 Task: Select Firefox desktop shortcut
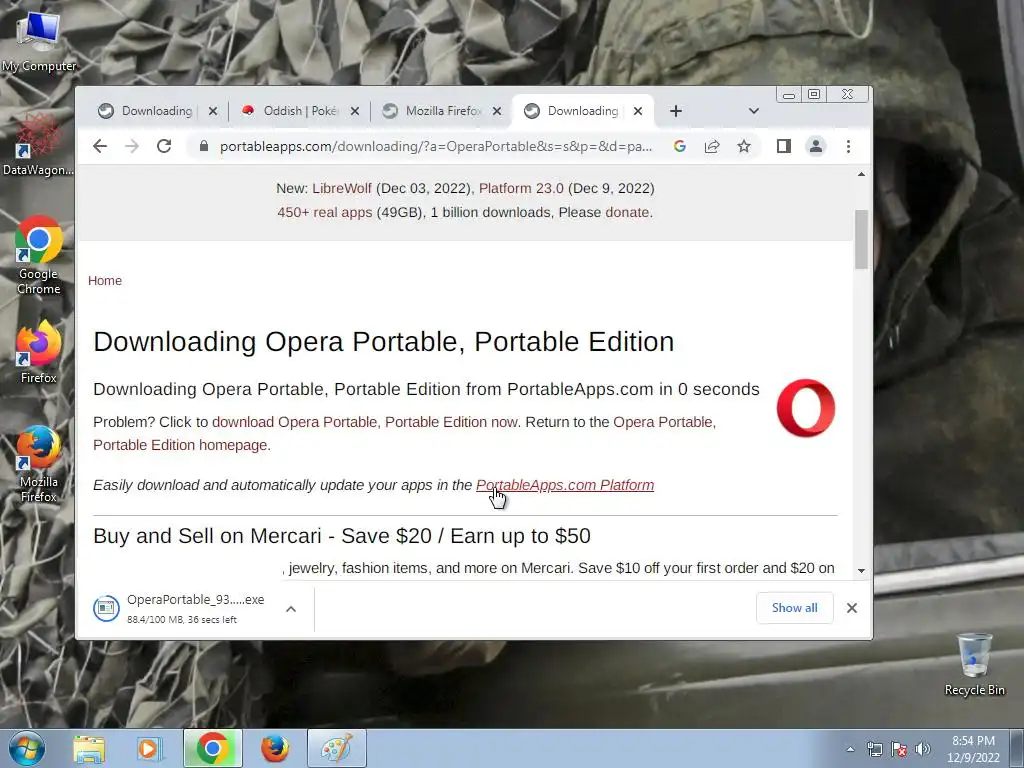39,353
